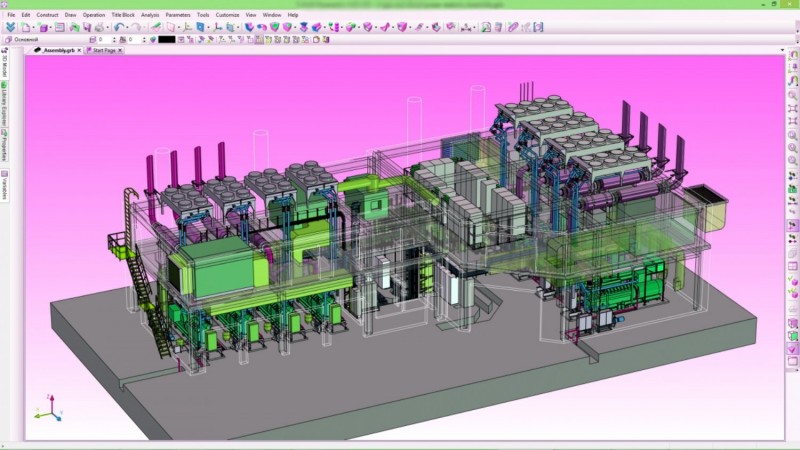Open dropdown arrow next to print icon
The image size is (800, 450).
pyautogui.click(x=108, y=28)
